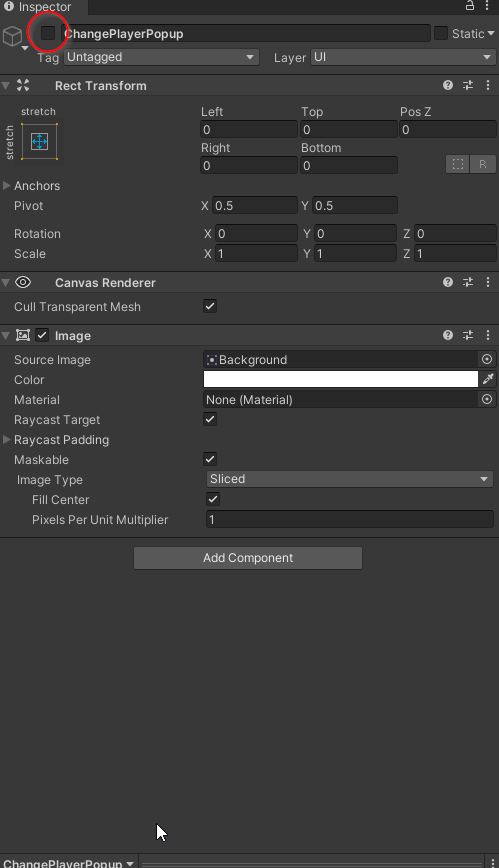Open the Image Type Sliced dropdown
Viewport: 499px width, 868px height.
click(349, 479)
